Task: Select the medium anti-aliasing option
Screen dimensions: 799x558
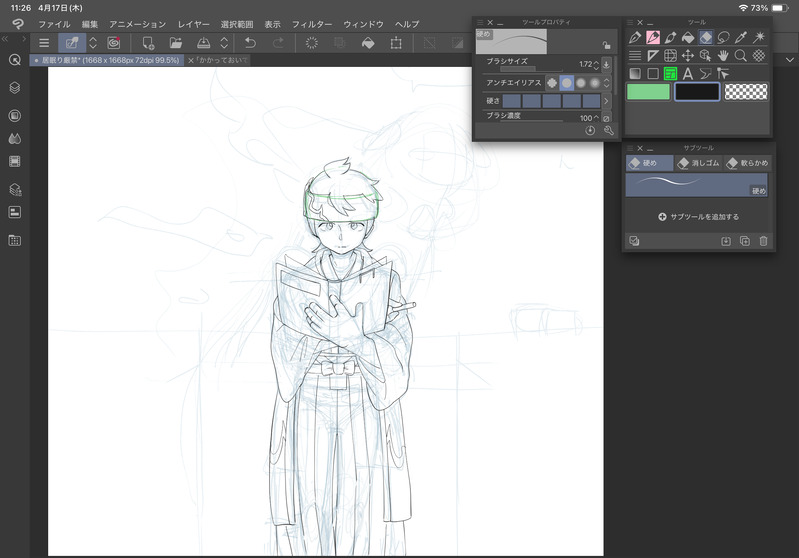Action: tap(581, 83)
